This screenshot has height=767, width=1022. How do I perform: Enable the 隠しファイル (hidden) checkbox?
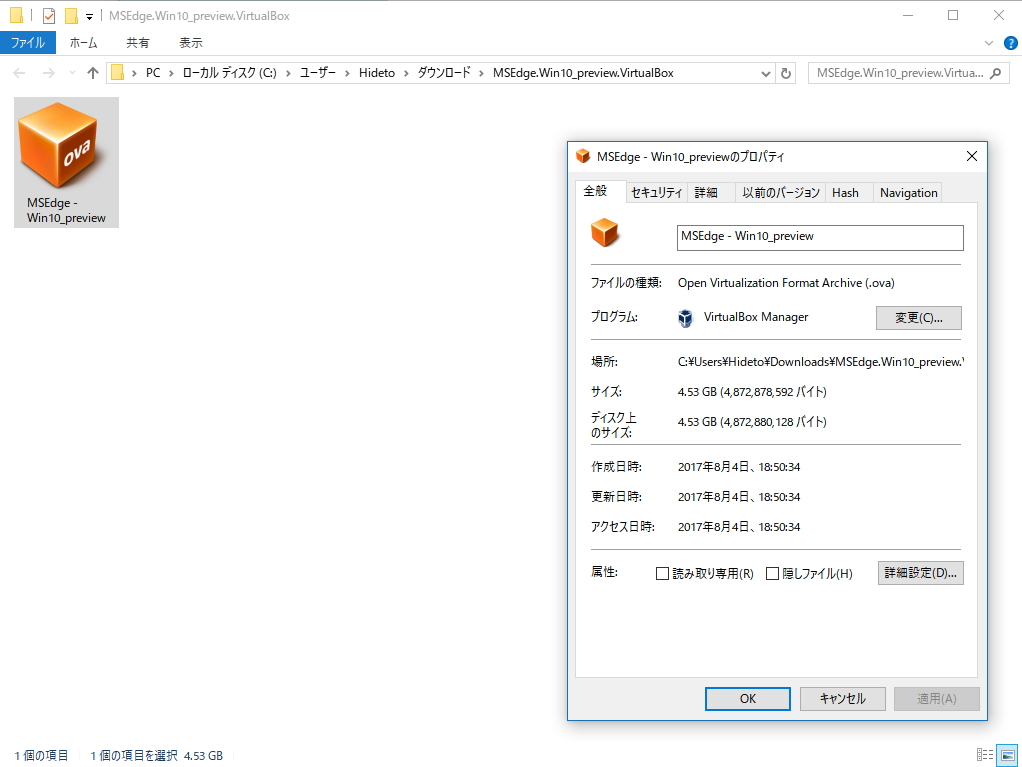[773, 573]
